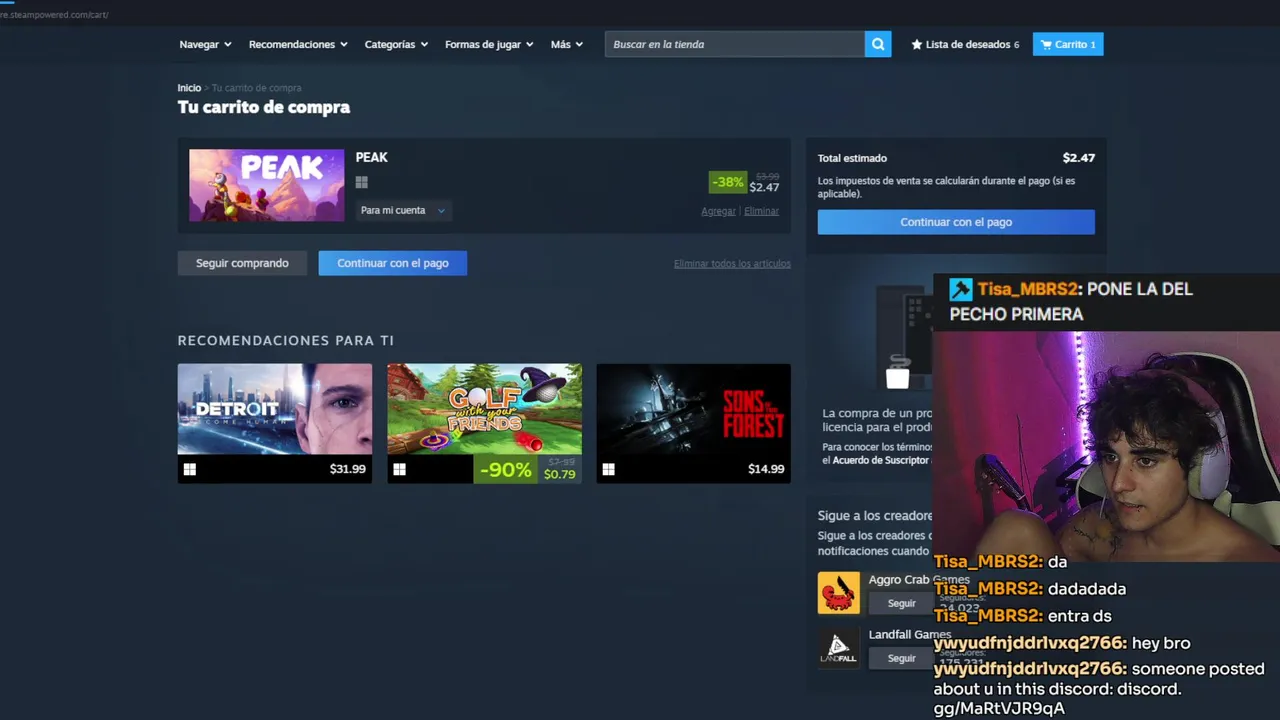Expand the Formas de jugar menu
This screenshot has width=1280, height=720.
click(489, 44)
